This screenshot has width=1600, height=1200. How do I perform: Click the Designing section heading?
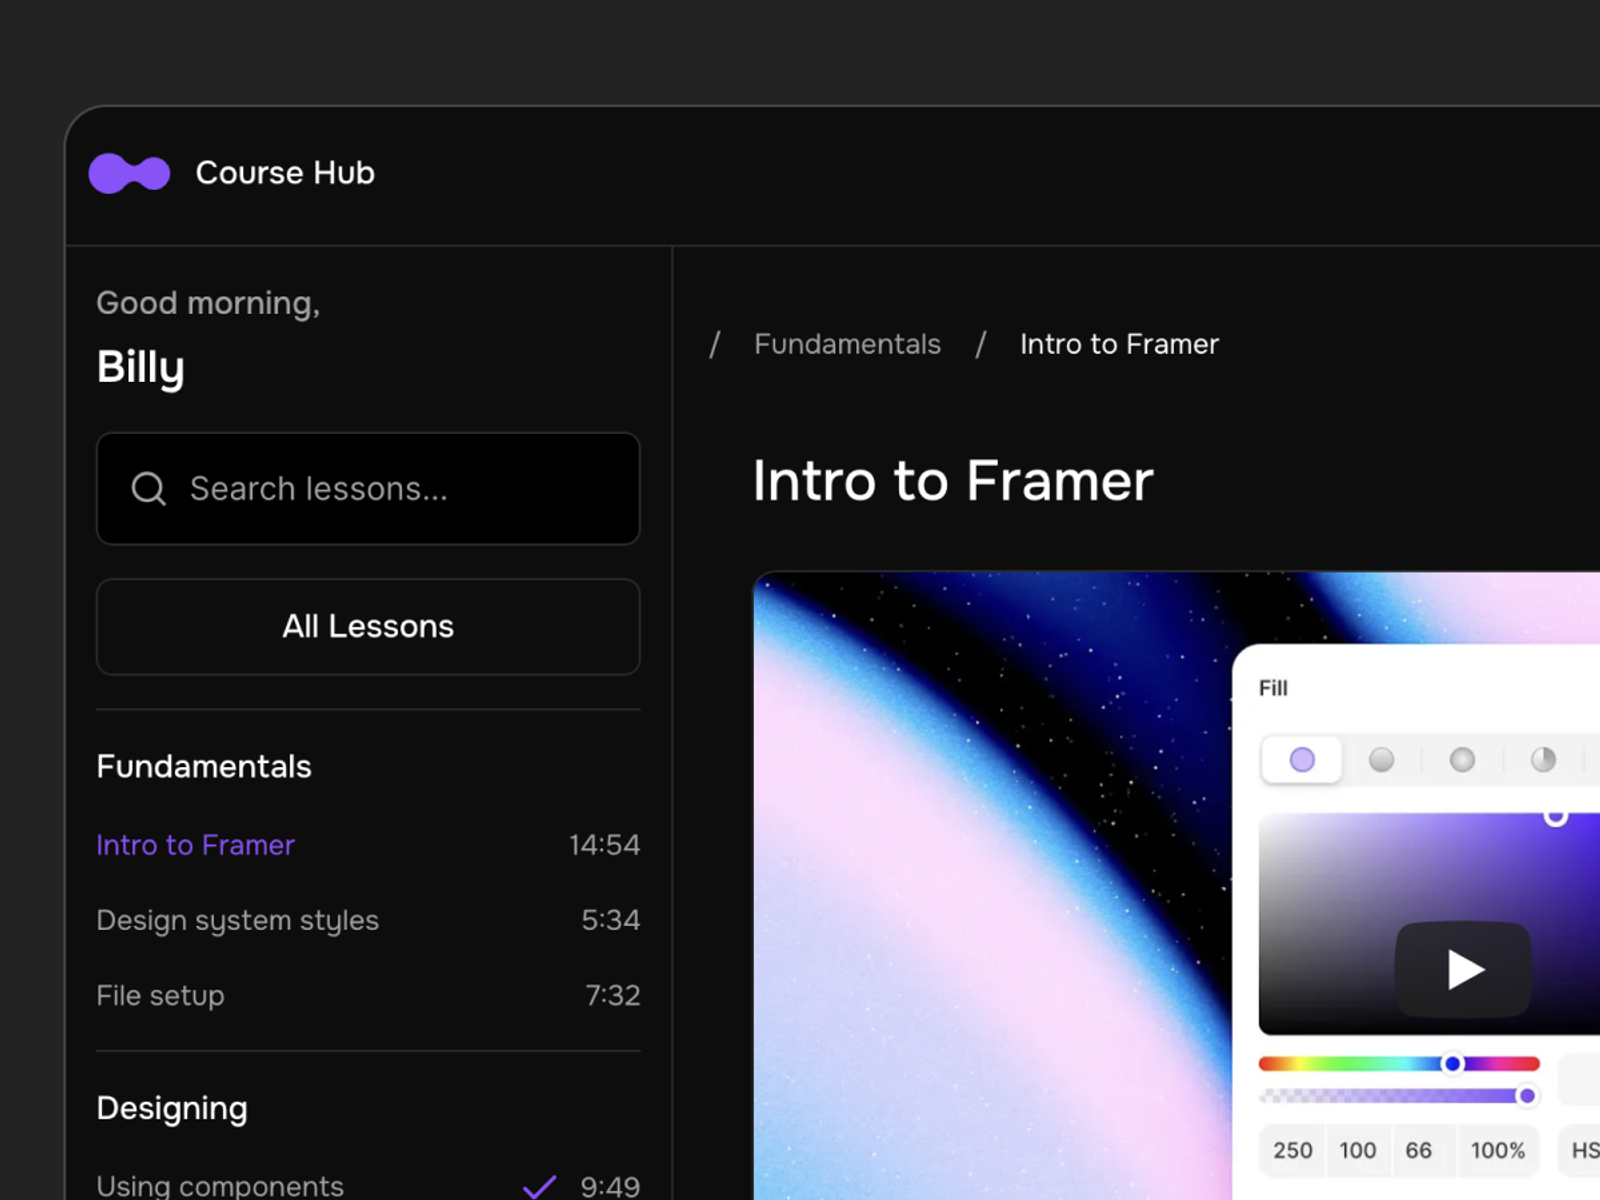pyautogui.click(x=172, y=1108)
